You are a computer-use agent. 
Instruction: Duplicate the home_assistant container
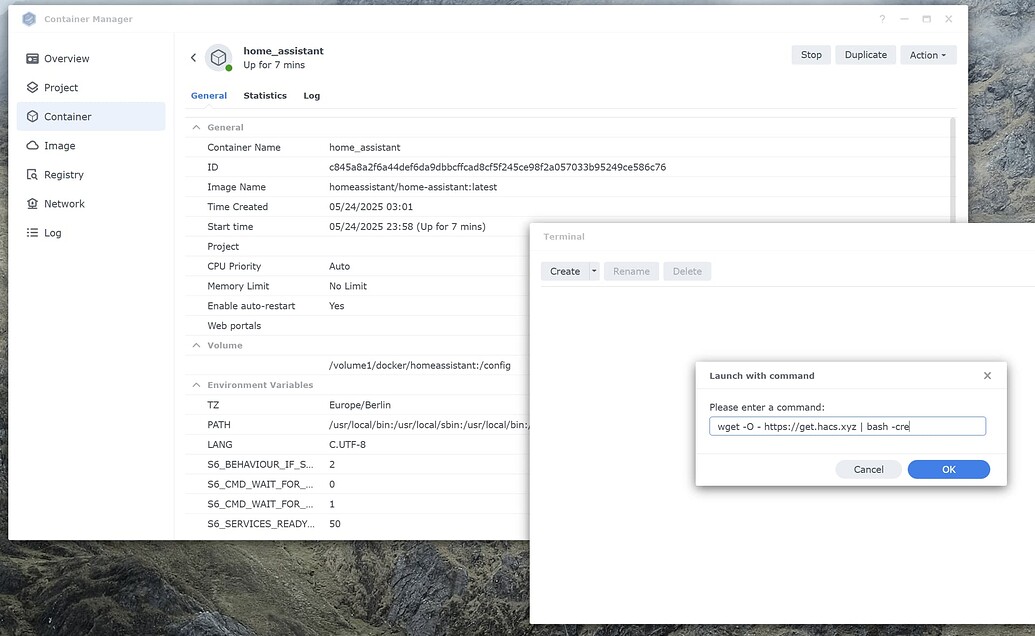[x=865, y=55]
